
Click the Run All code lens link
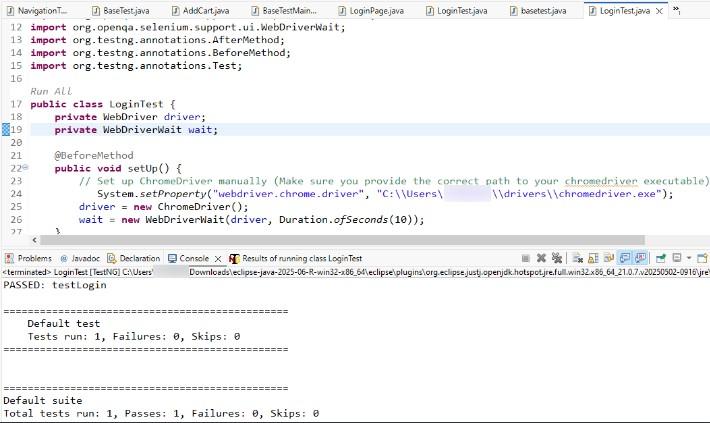(x=51, y=91)
